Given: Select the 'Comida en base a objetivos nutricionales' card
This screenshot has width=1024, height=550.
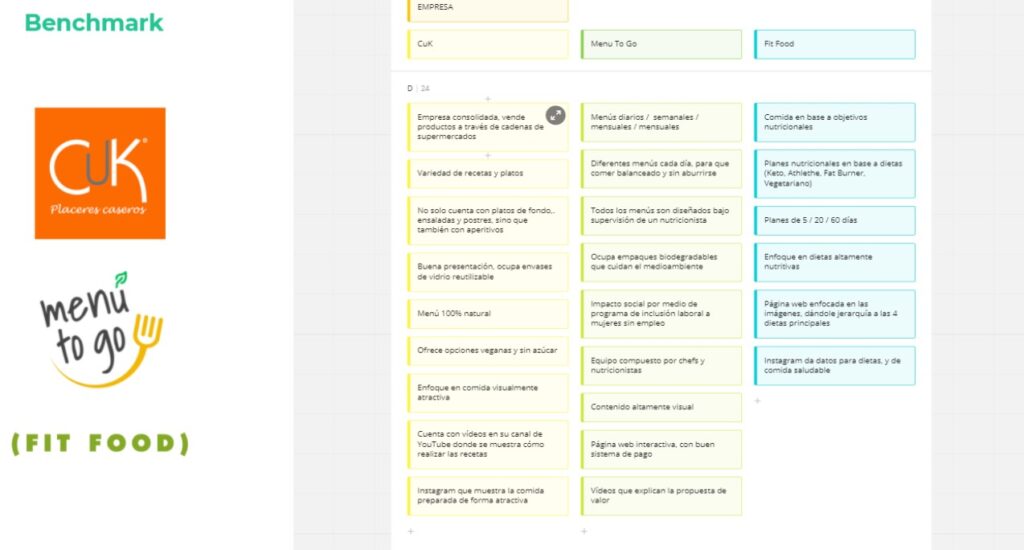Looking at the screenshot, I should 835,122.
